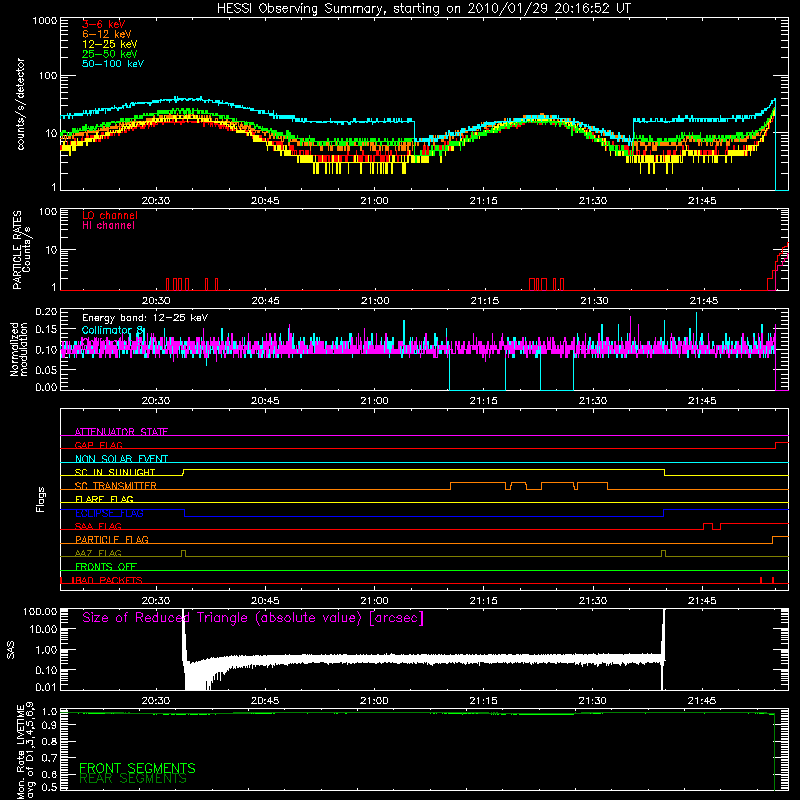Click the FRONTS OFF label
Screen dimensions: 800x800
(106, 566)
